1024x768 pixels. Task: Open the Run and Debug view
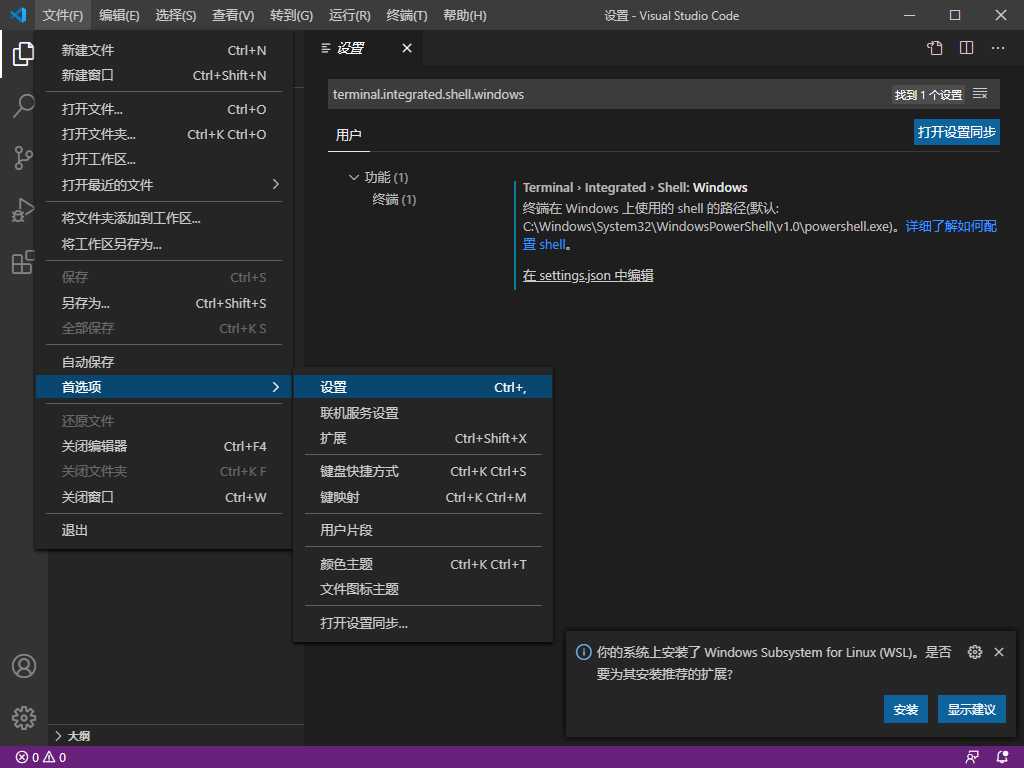pyautogui.click(x=24, y=210)
